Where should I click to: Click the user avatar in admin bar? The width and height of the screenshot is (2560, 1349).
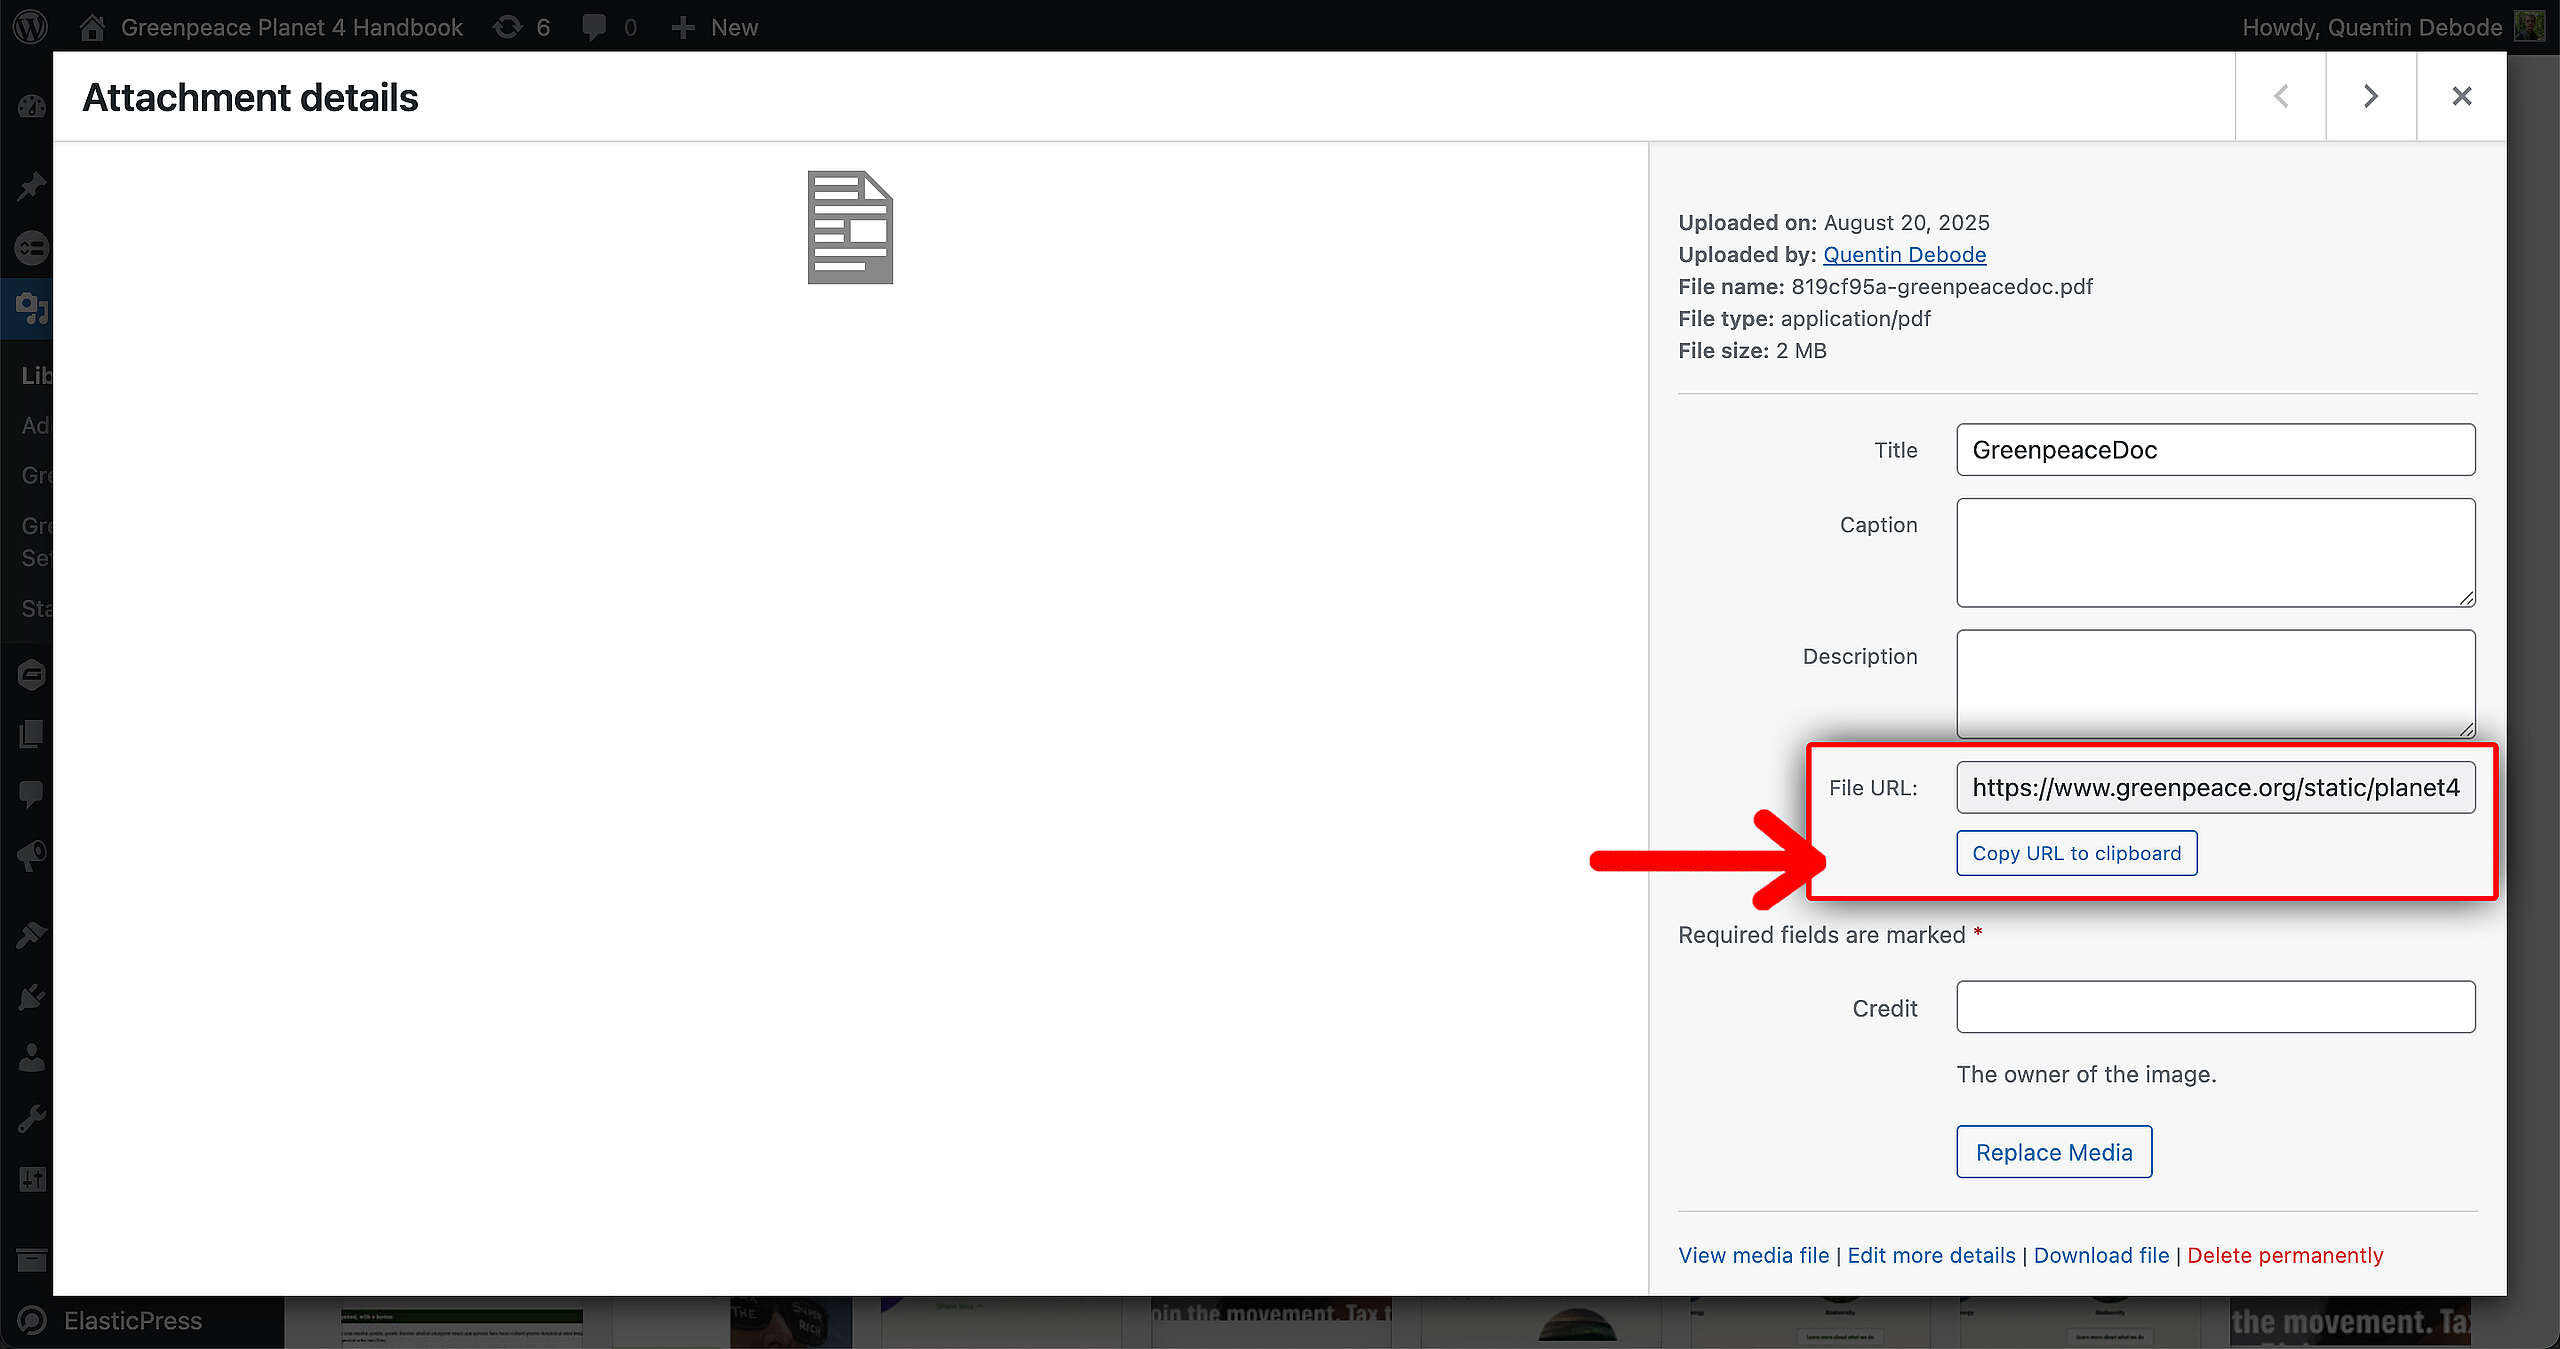[x=2529, y=27]
